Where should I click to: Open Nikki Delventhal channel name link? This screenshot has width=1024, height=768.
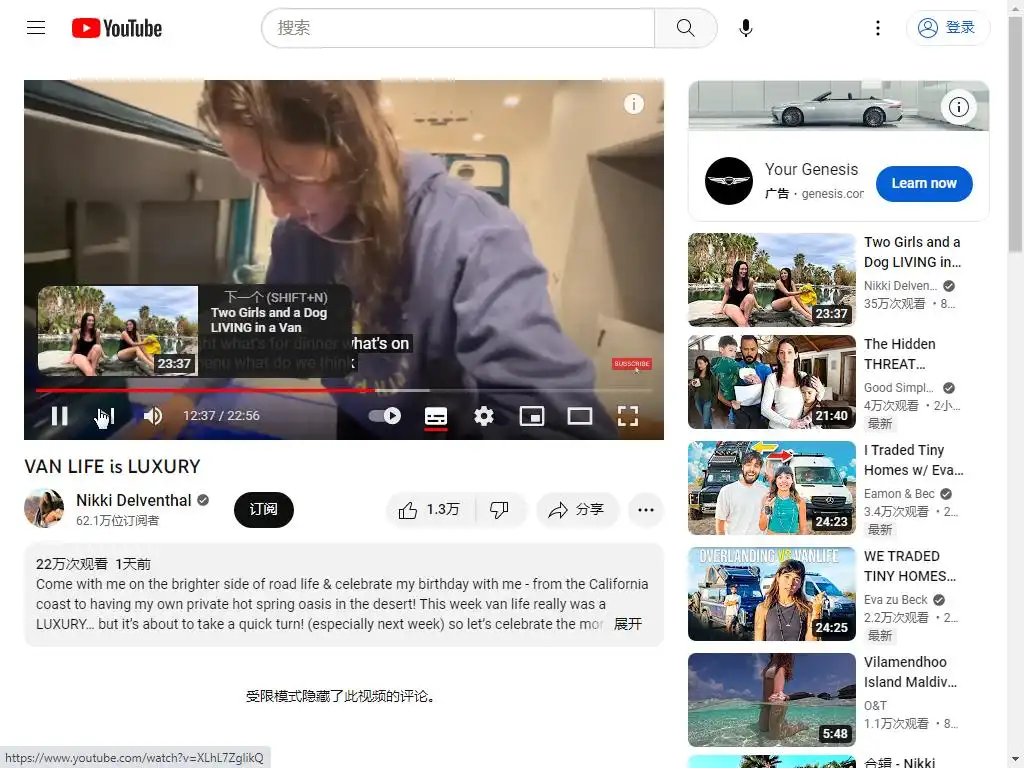133,500
